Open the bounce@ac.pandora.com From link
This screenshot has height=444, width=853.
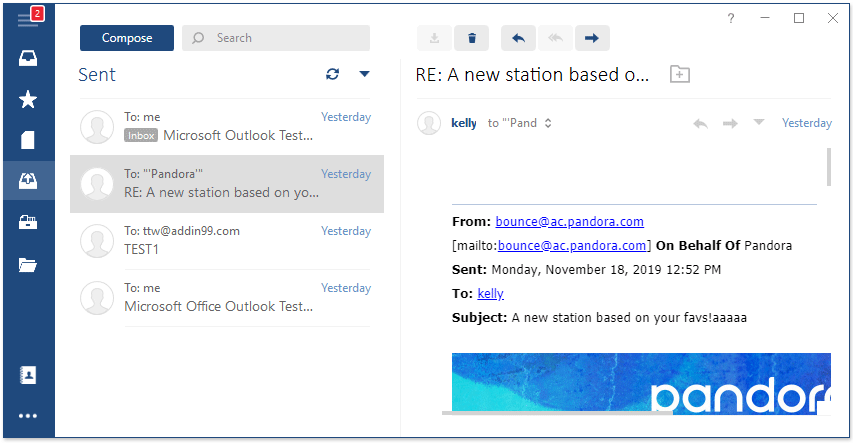click(570, 221)
